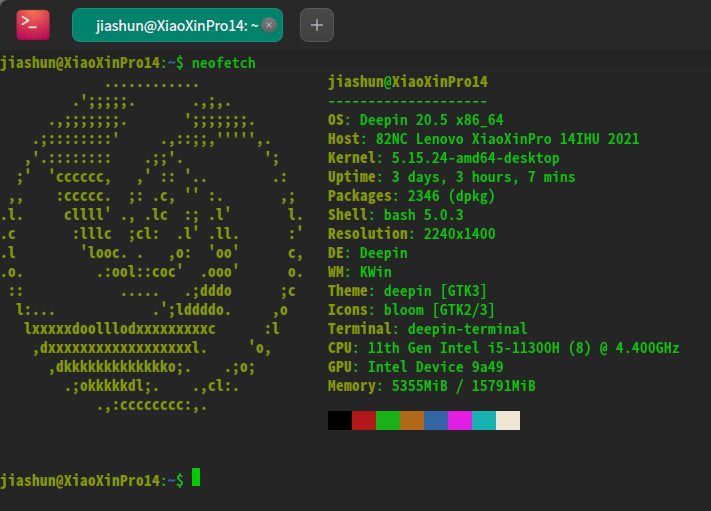
Task: Click the Theme value 'deepin [GTK3]'
Action: coord(435,292)
